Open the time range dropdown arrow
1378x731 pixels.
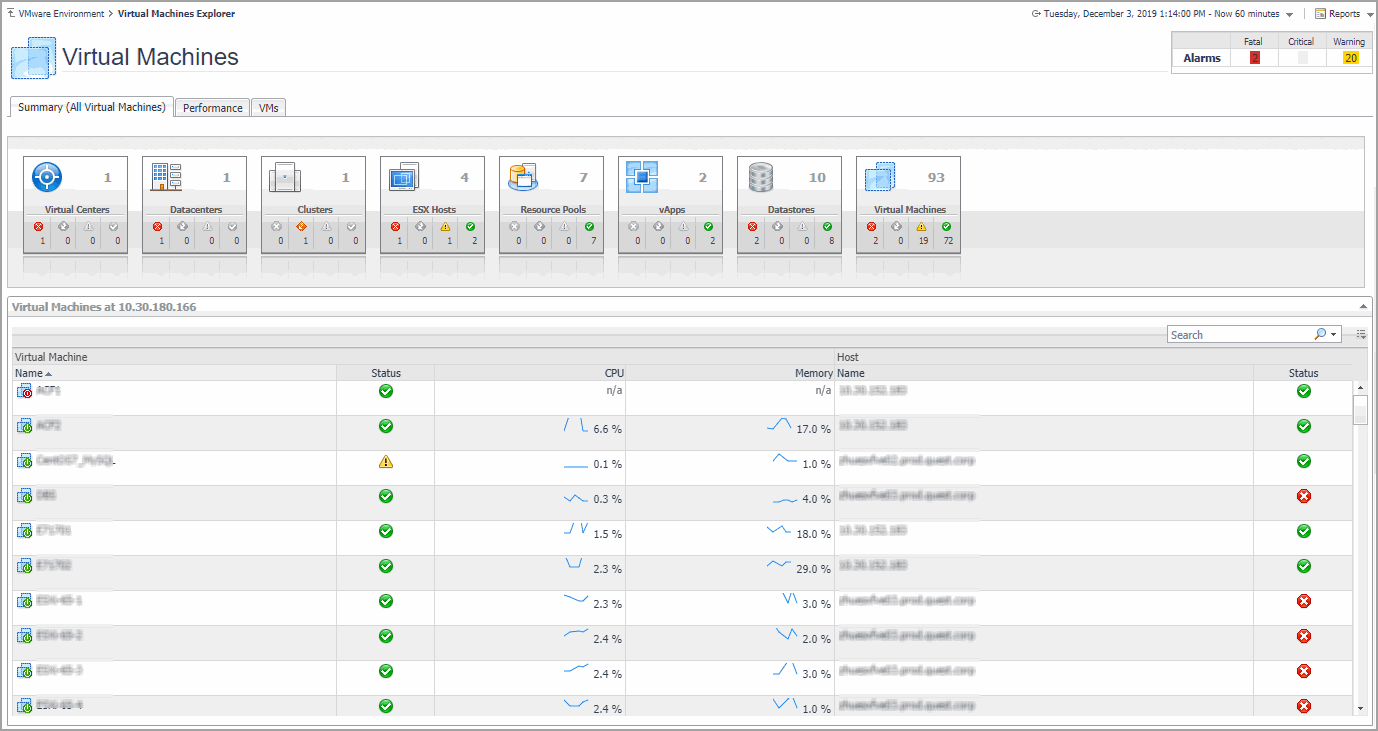(x=1290, y=15)
